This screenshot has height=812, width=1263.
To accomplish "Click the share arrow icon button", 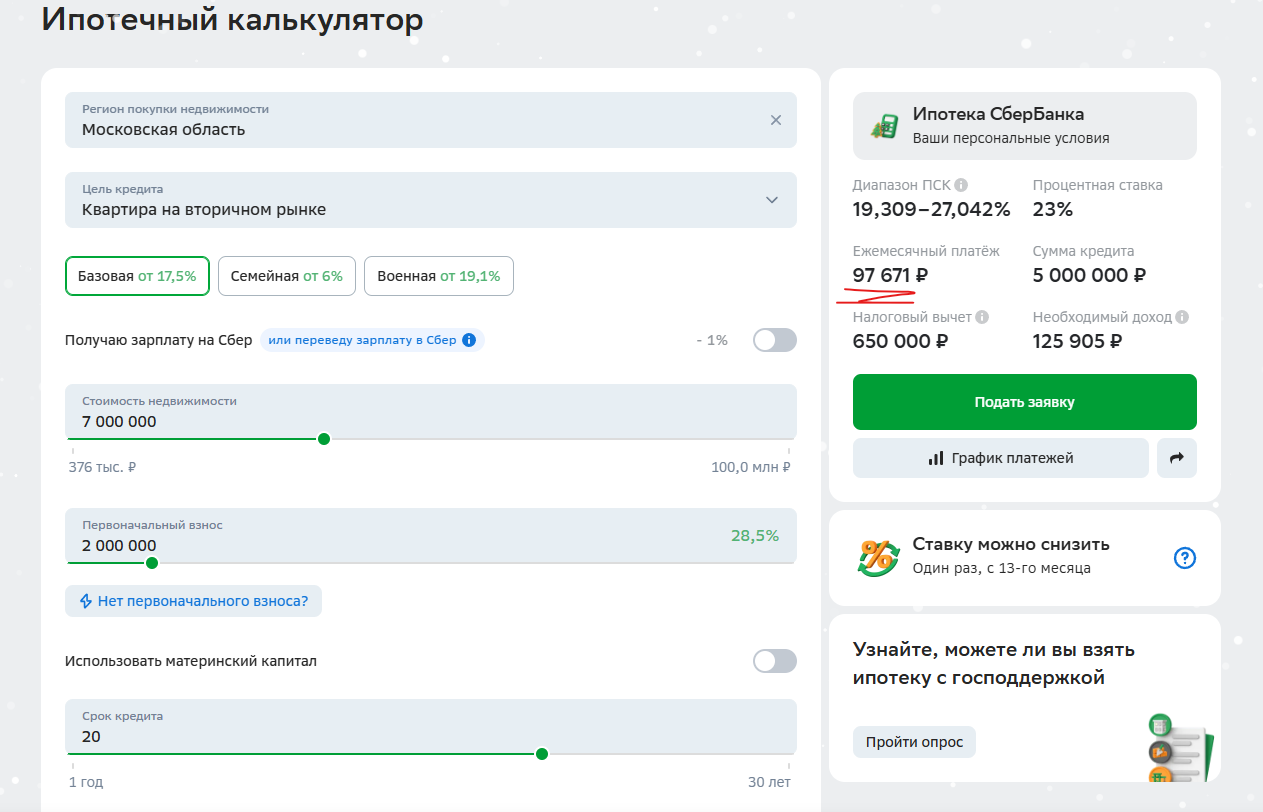I will click(x=1176, y=458).
